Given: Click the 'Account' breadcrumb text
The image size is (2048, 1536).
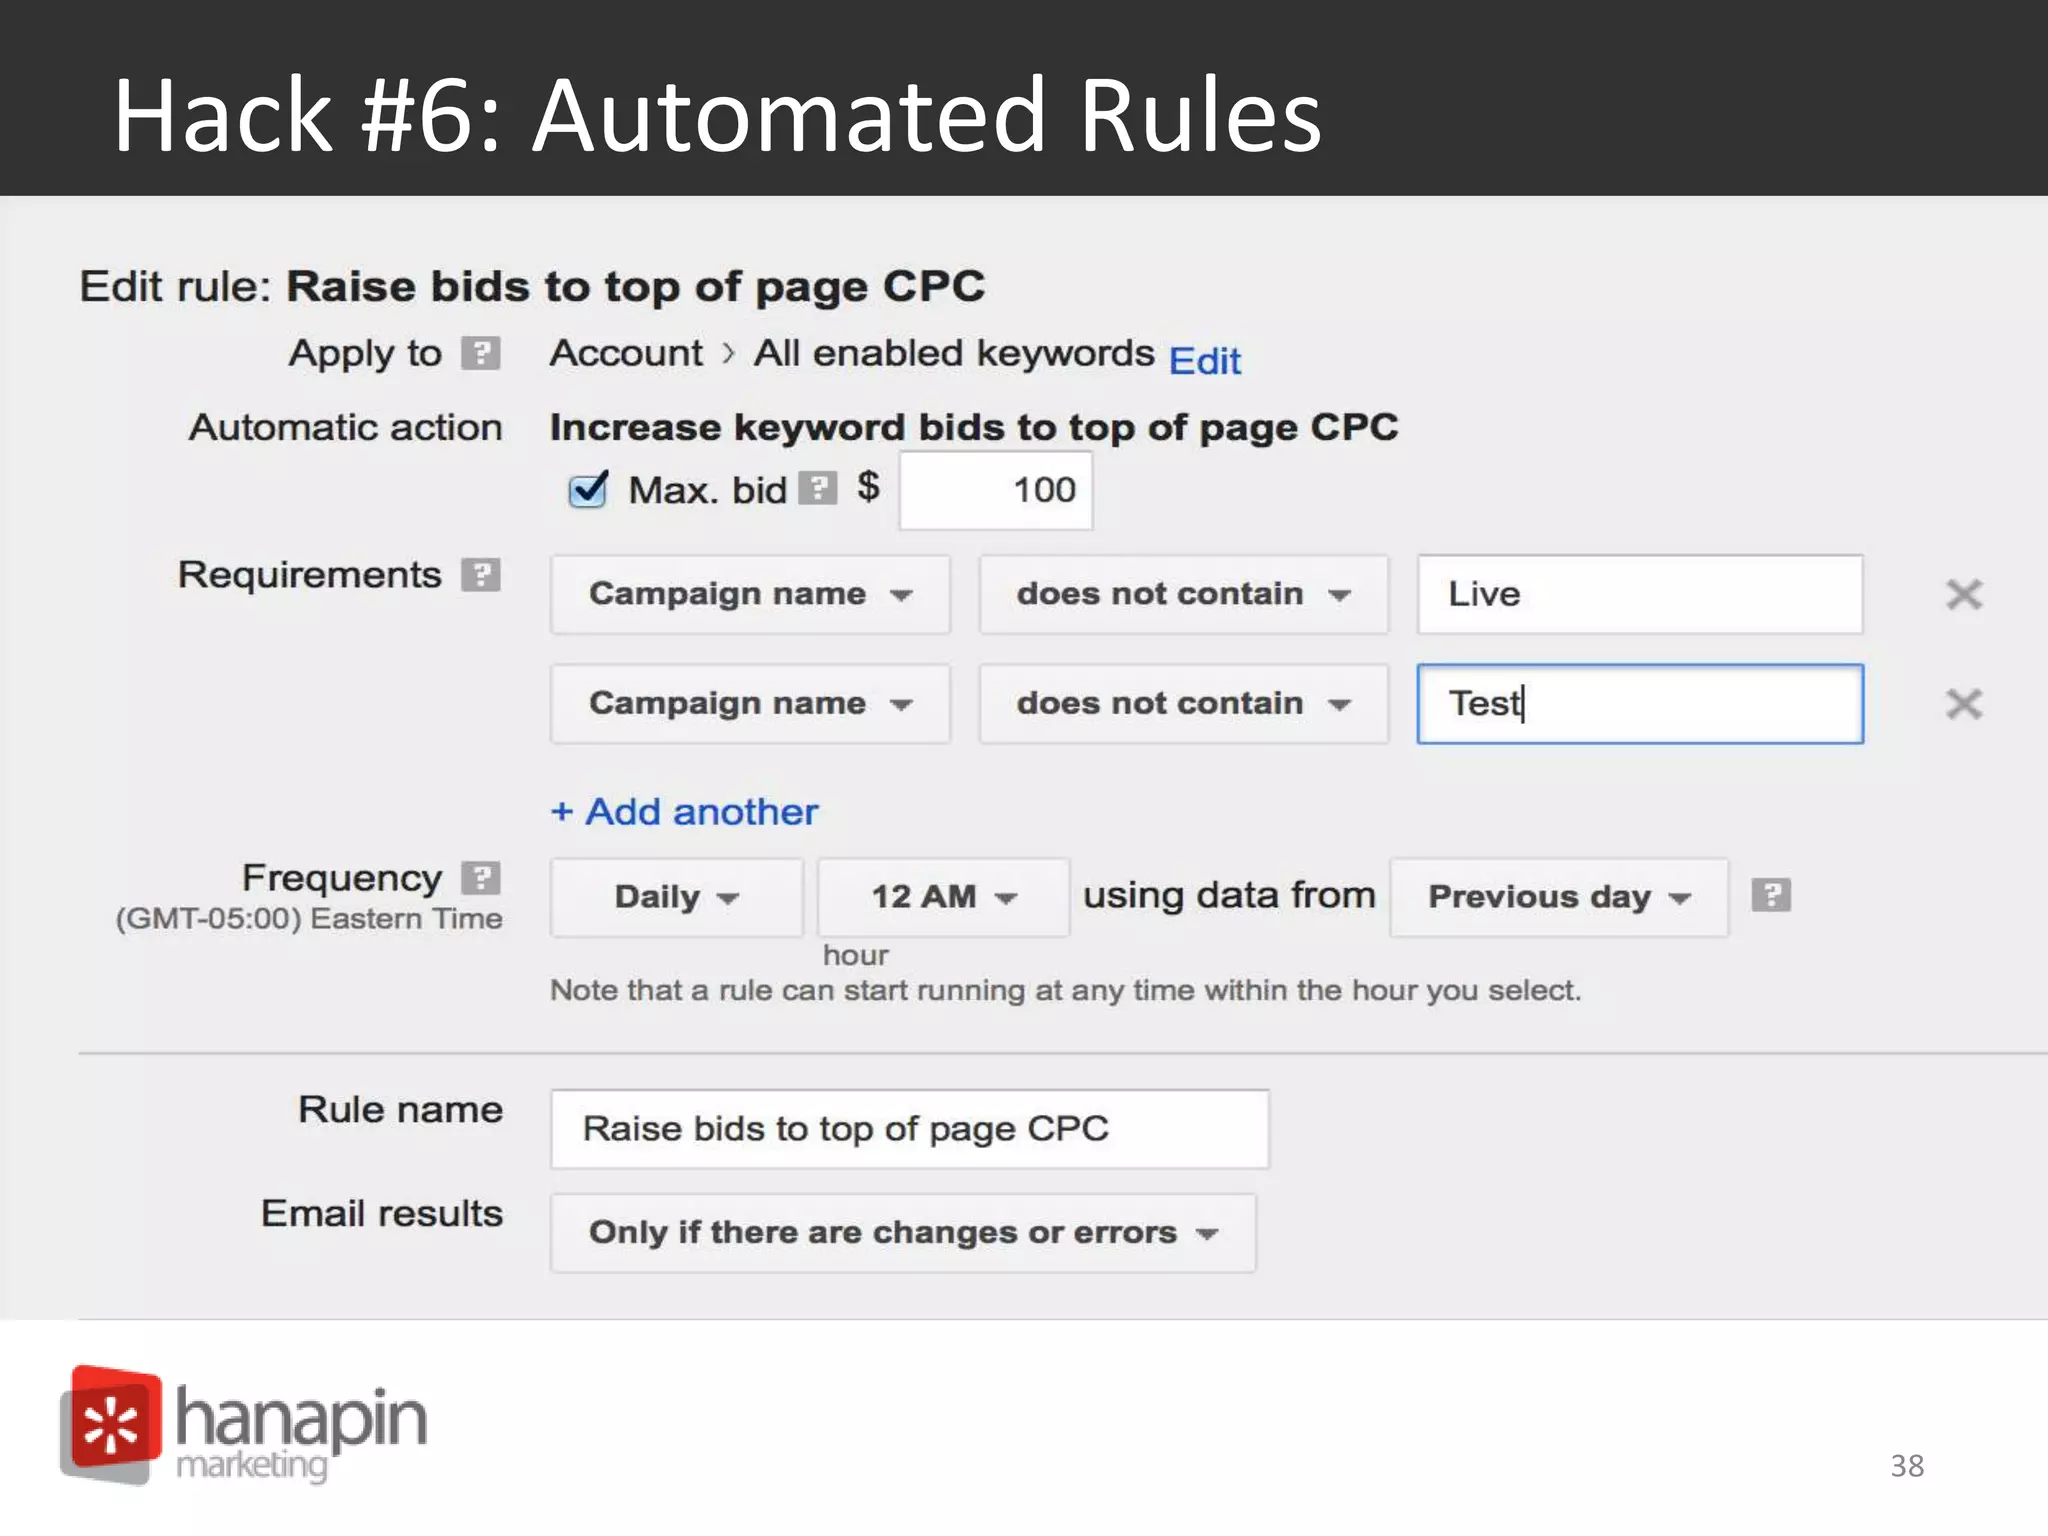Looking at the screenshot, I should [627, 353].
